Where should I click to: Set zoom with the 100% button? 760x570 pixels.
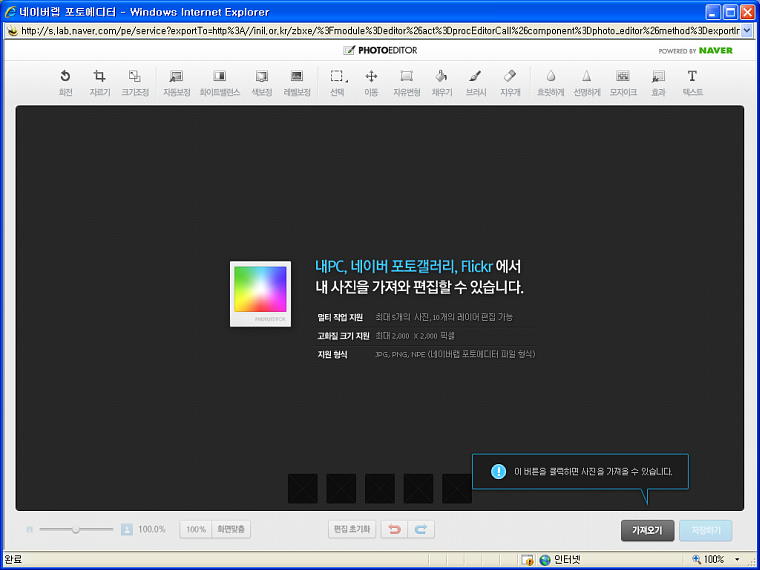196,529
